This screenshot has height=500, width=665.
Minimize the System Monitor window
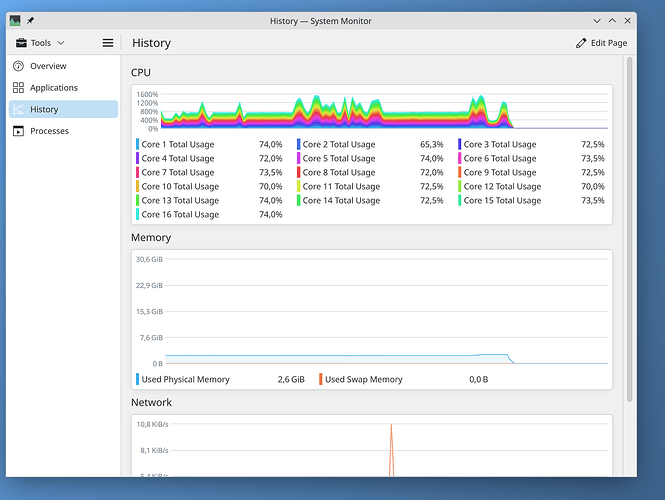tap(597, 21)
